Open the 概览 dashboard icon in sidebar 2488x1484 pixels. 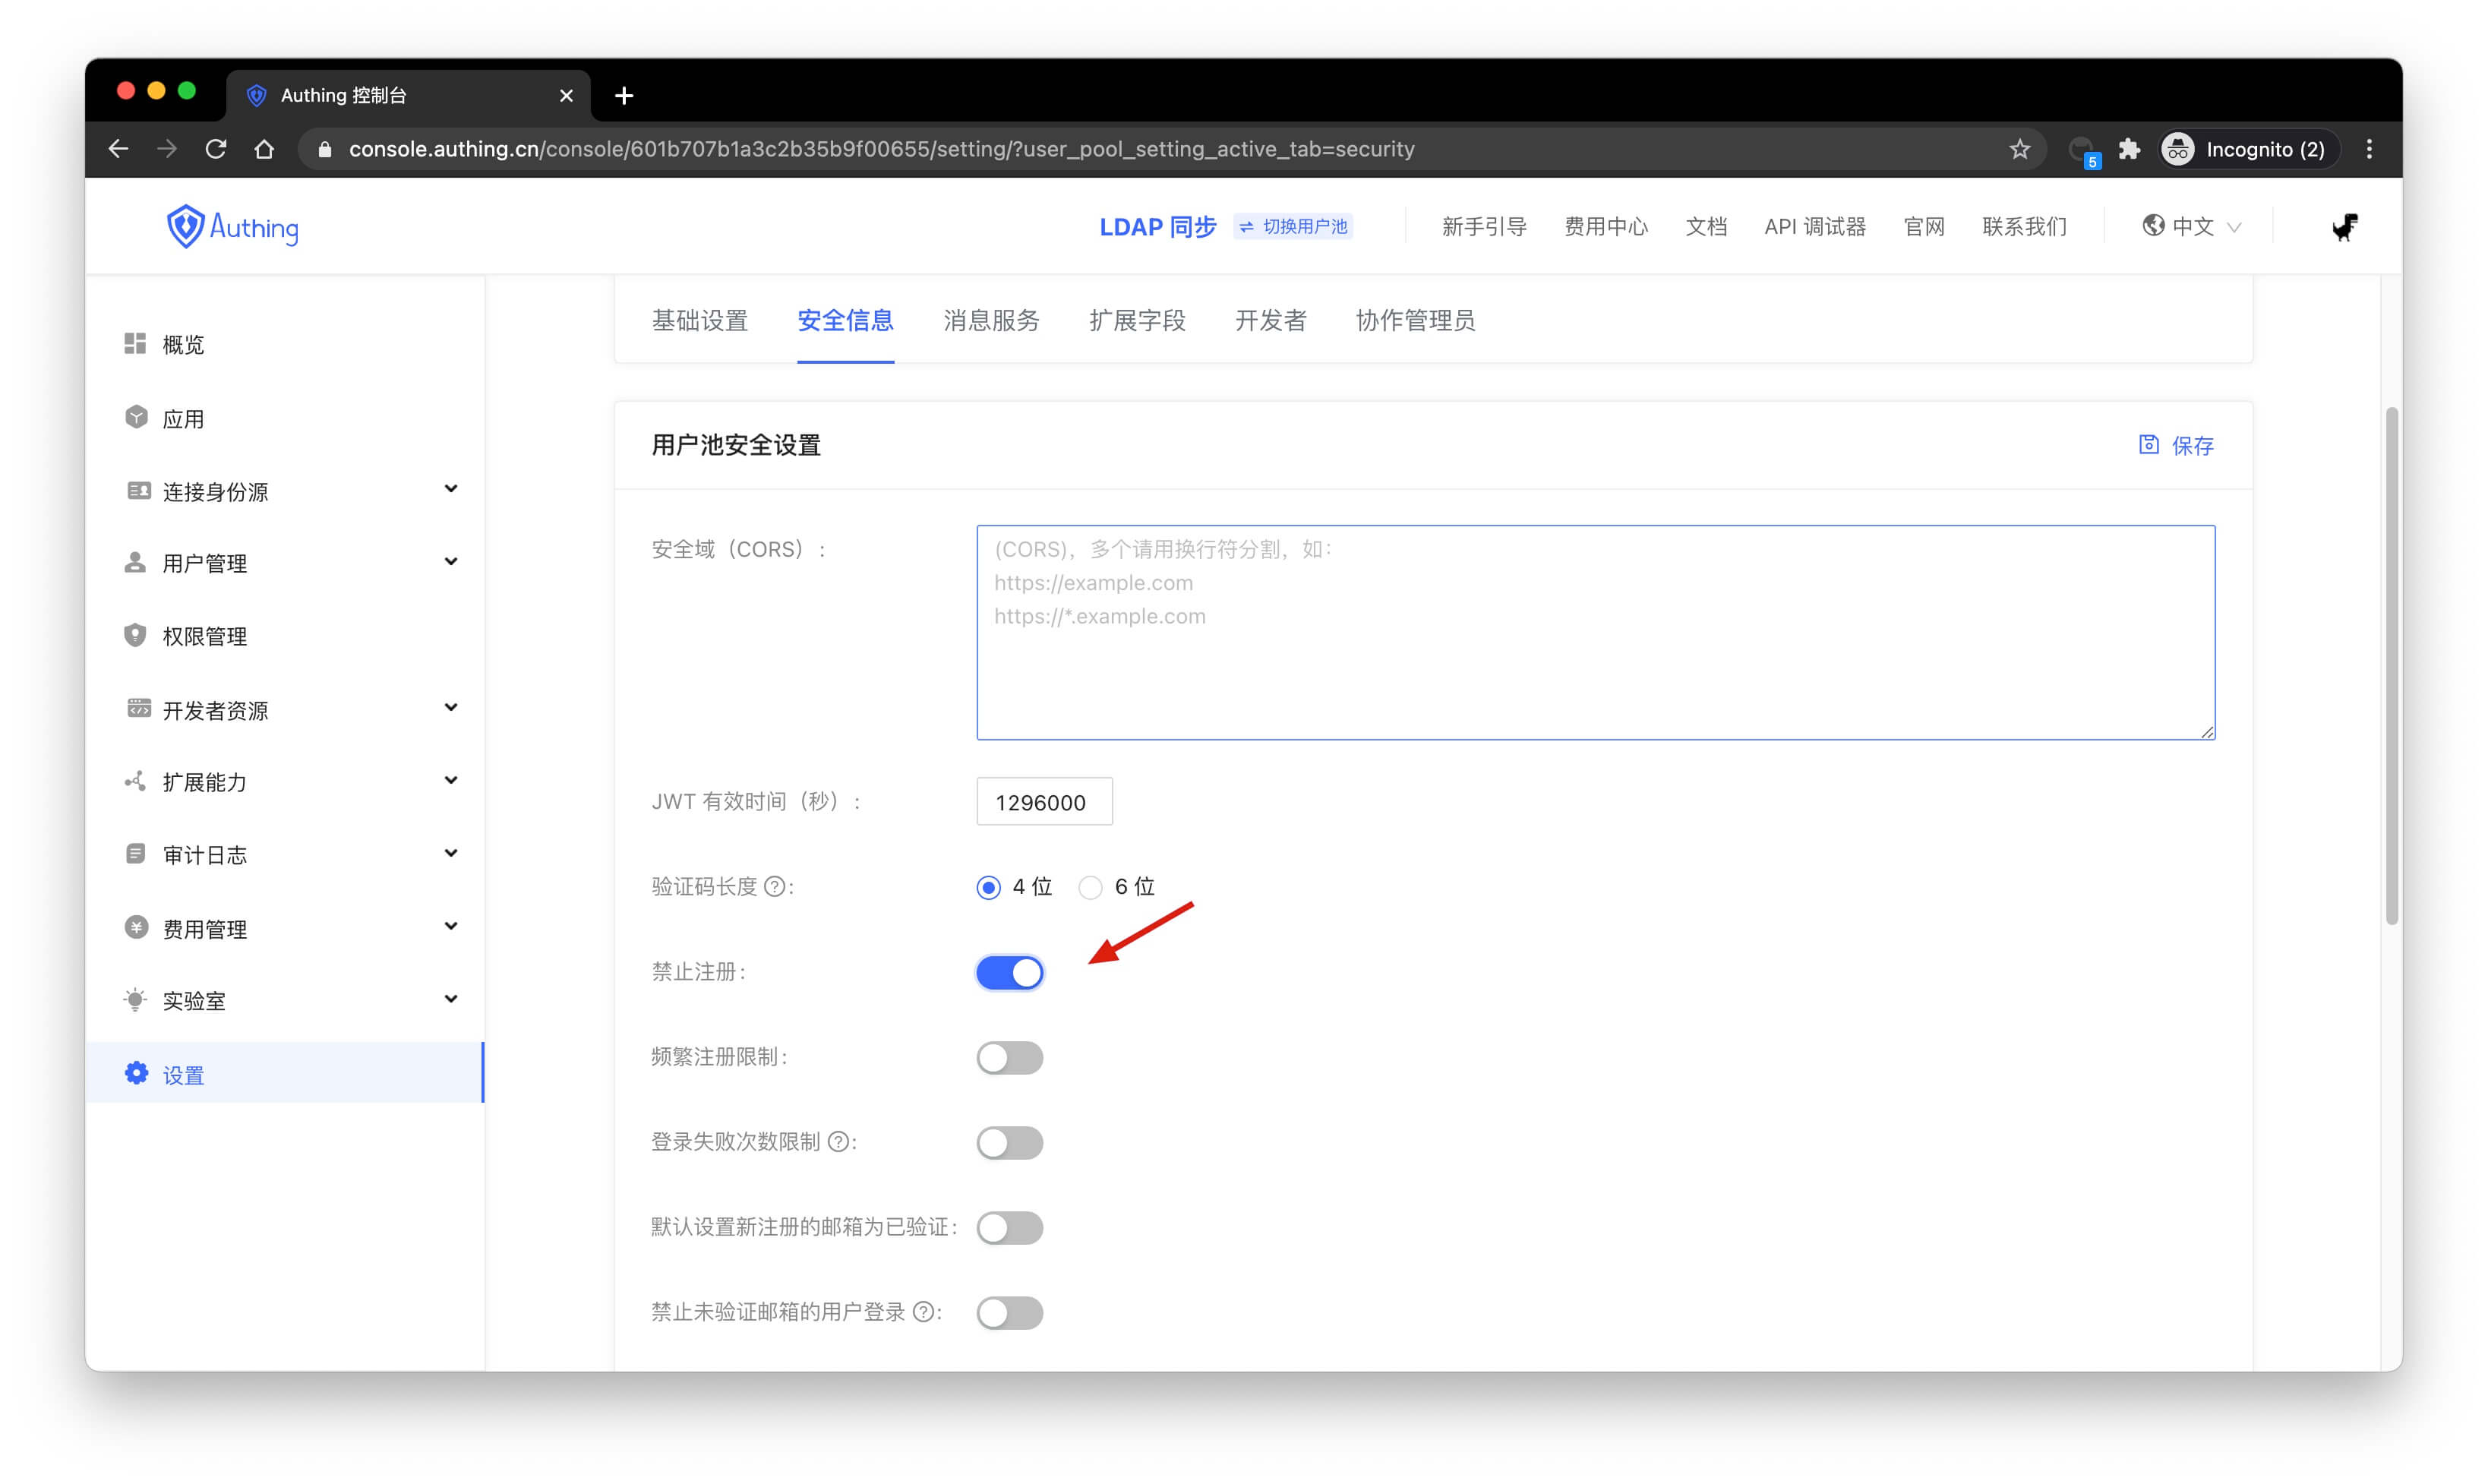(x=135, y=344)
